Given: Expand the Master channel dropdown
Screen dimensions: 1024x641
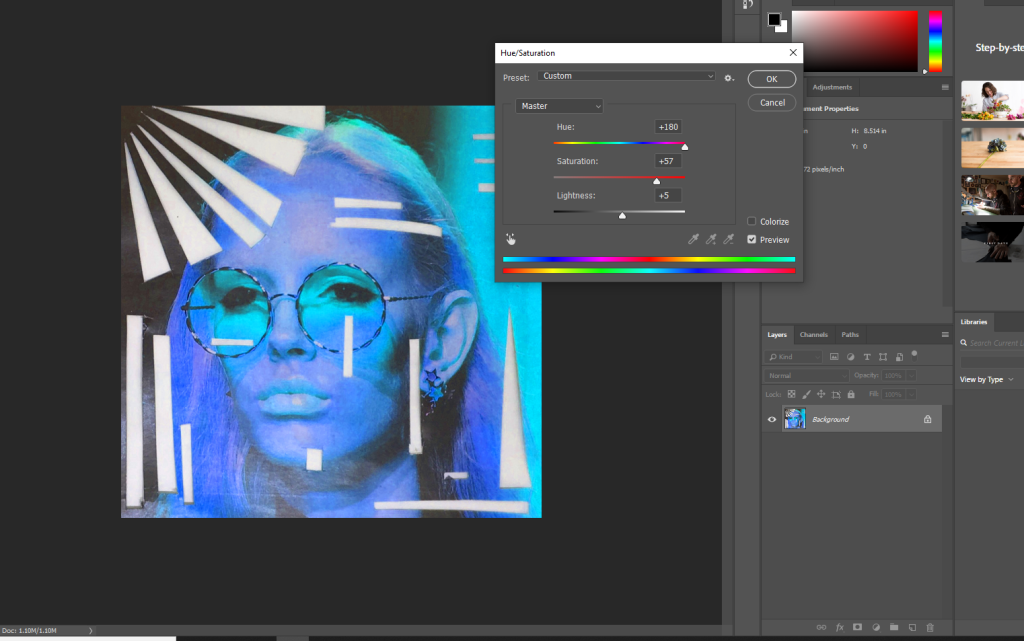Looking at the screenshot, I should pos(560,106).
